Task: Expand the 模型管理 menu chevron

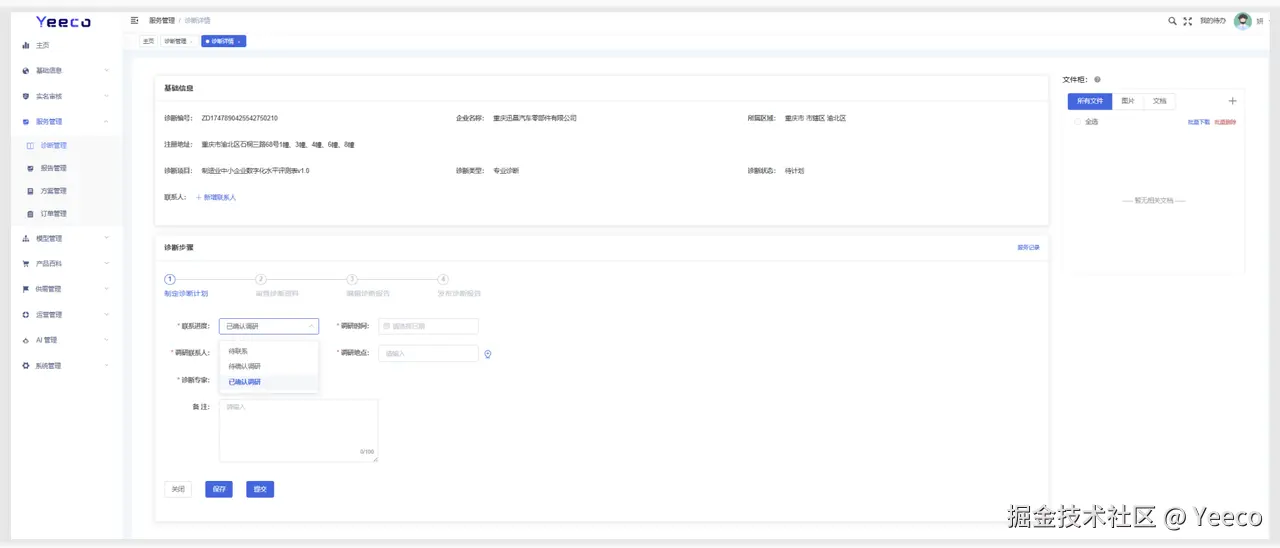Action: pyautogui.click(x=107, y=238)
